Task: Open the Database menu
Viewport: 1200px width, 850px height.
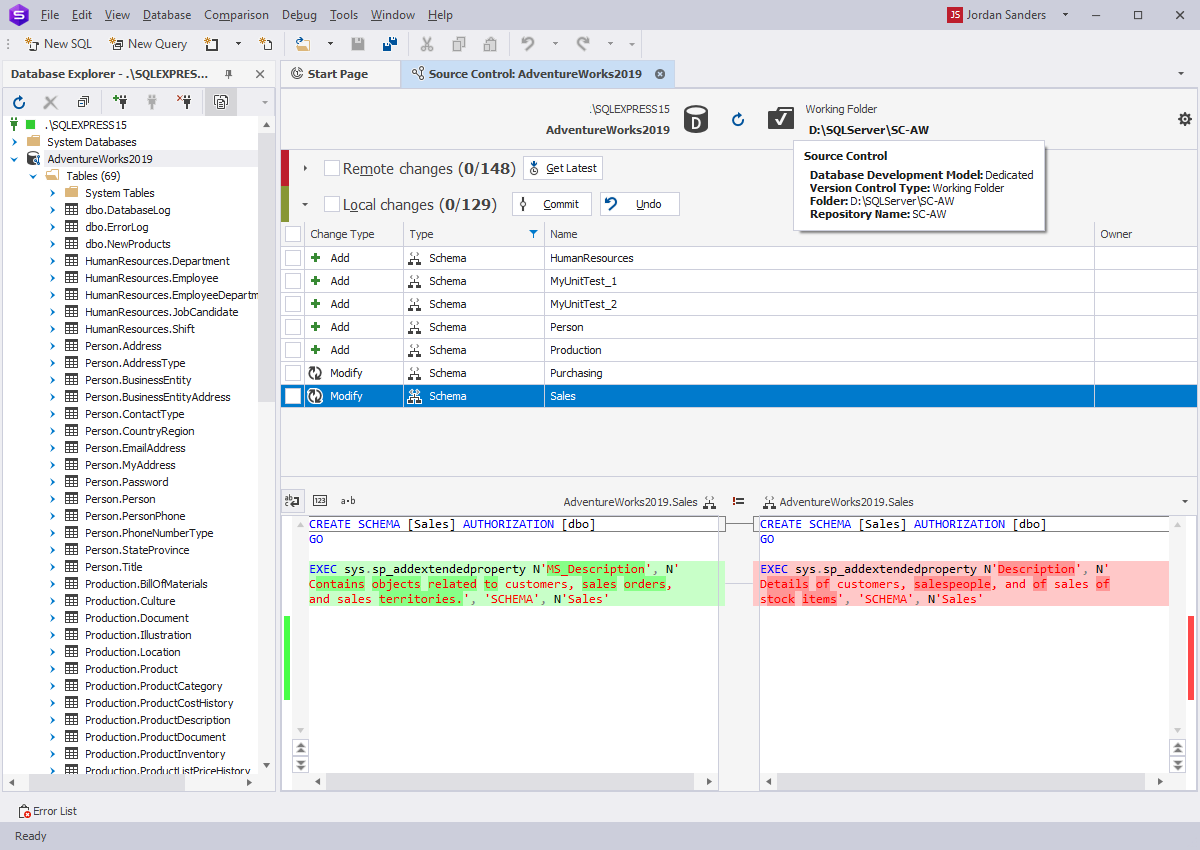Action: (166, 14)
